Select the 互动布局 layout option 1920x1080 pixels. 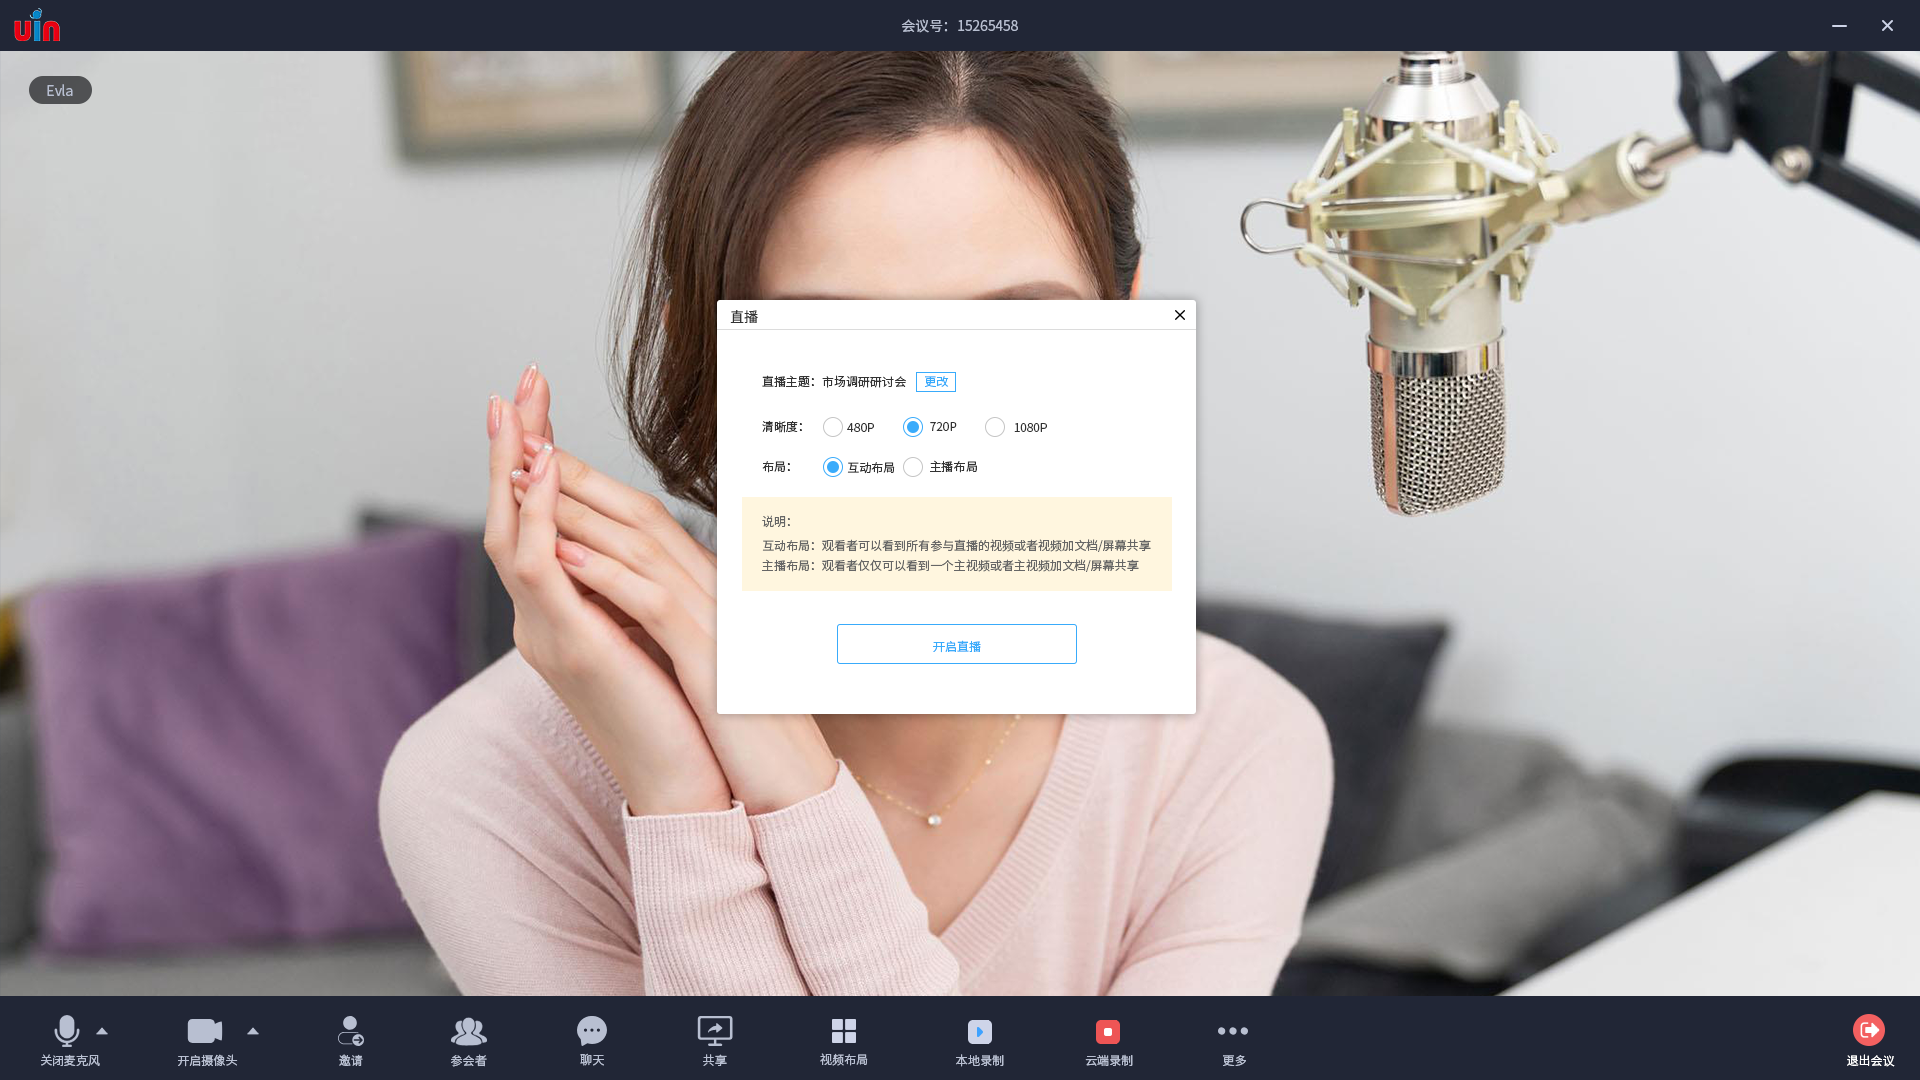[x=833, y=467]
